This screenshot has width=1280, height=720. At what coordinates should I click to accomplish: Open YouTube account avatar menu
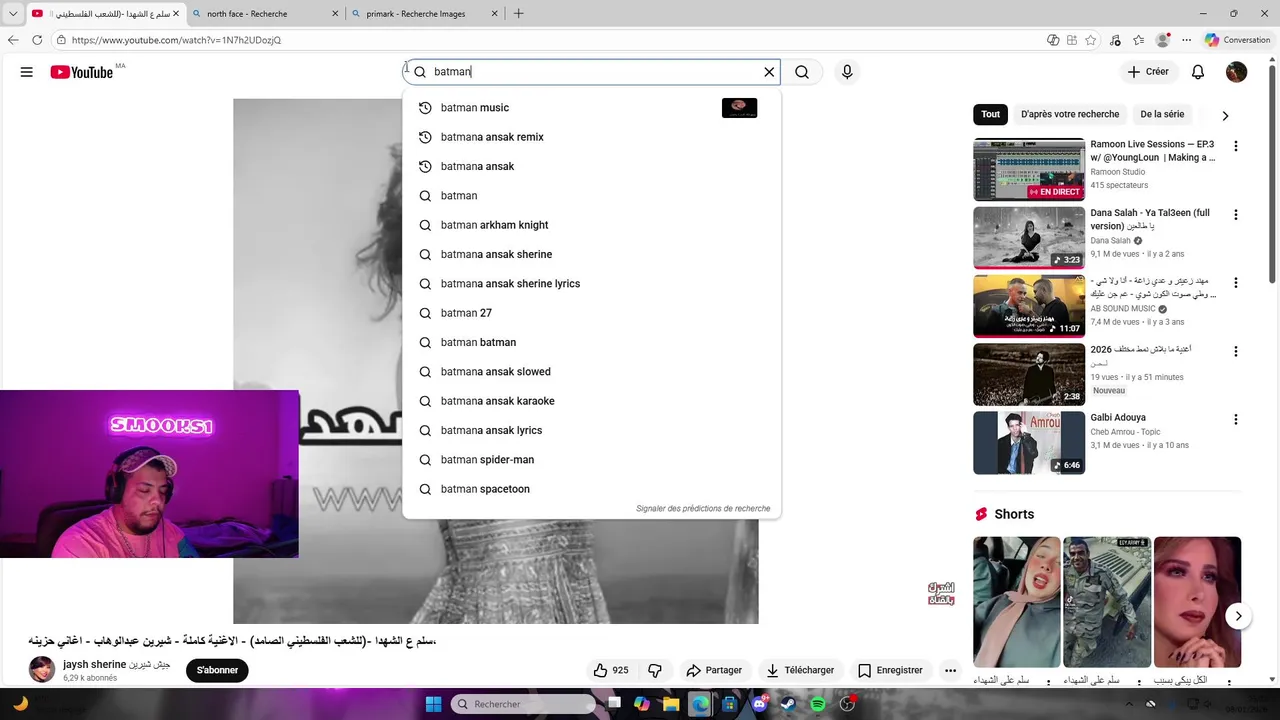pos(1237,72)
